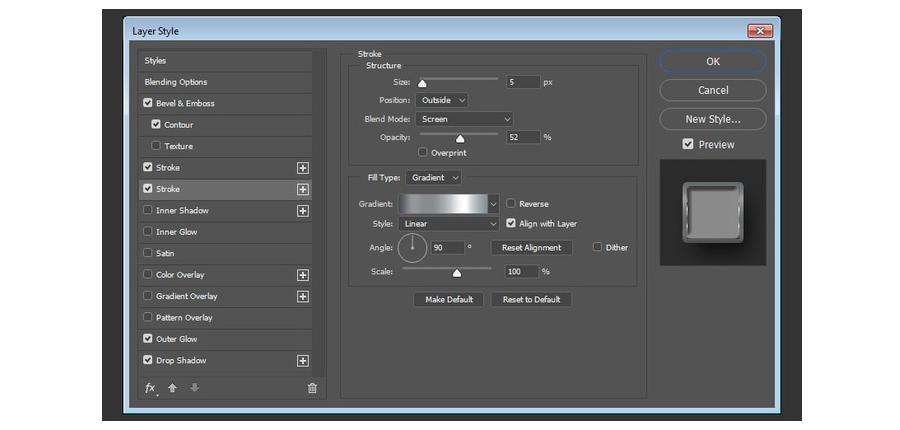
Task: Click the Opacity slider handle
Action: [460, 139]
